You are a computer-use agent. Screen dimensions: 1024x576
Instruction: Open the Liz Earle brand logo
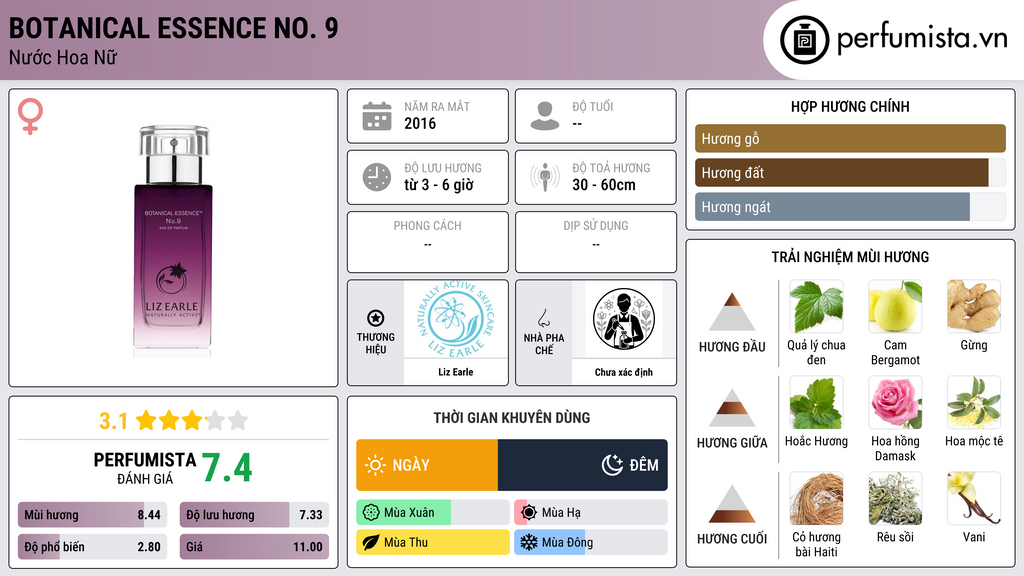pyautogui.click(x=456, y=320)
